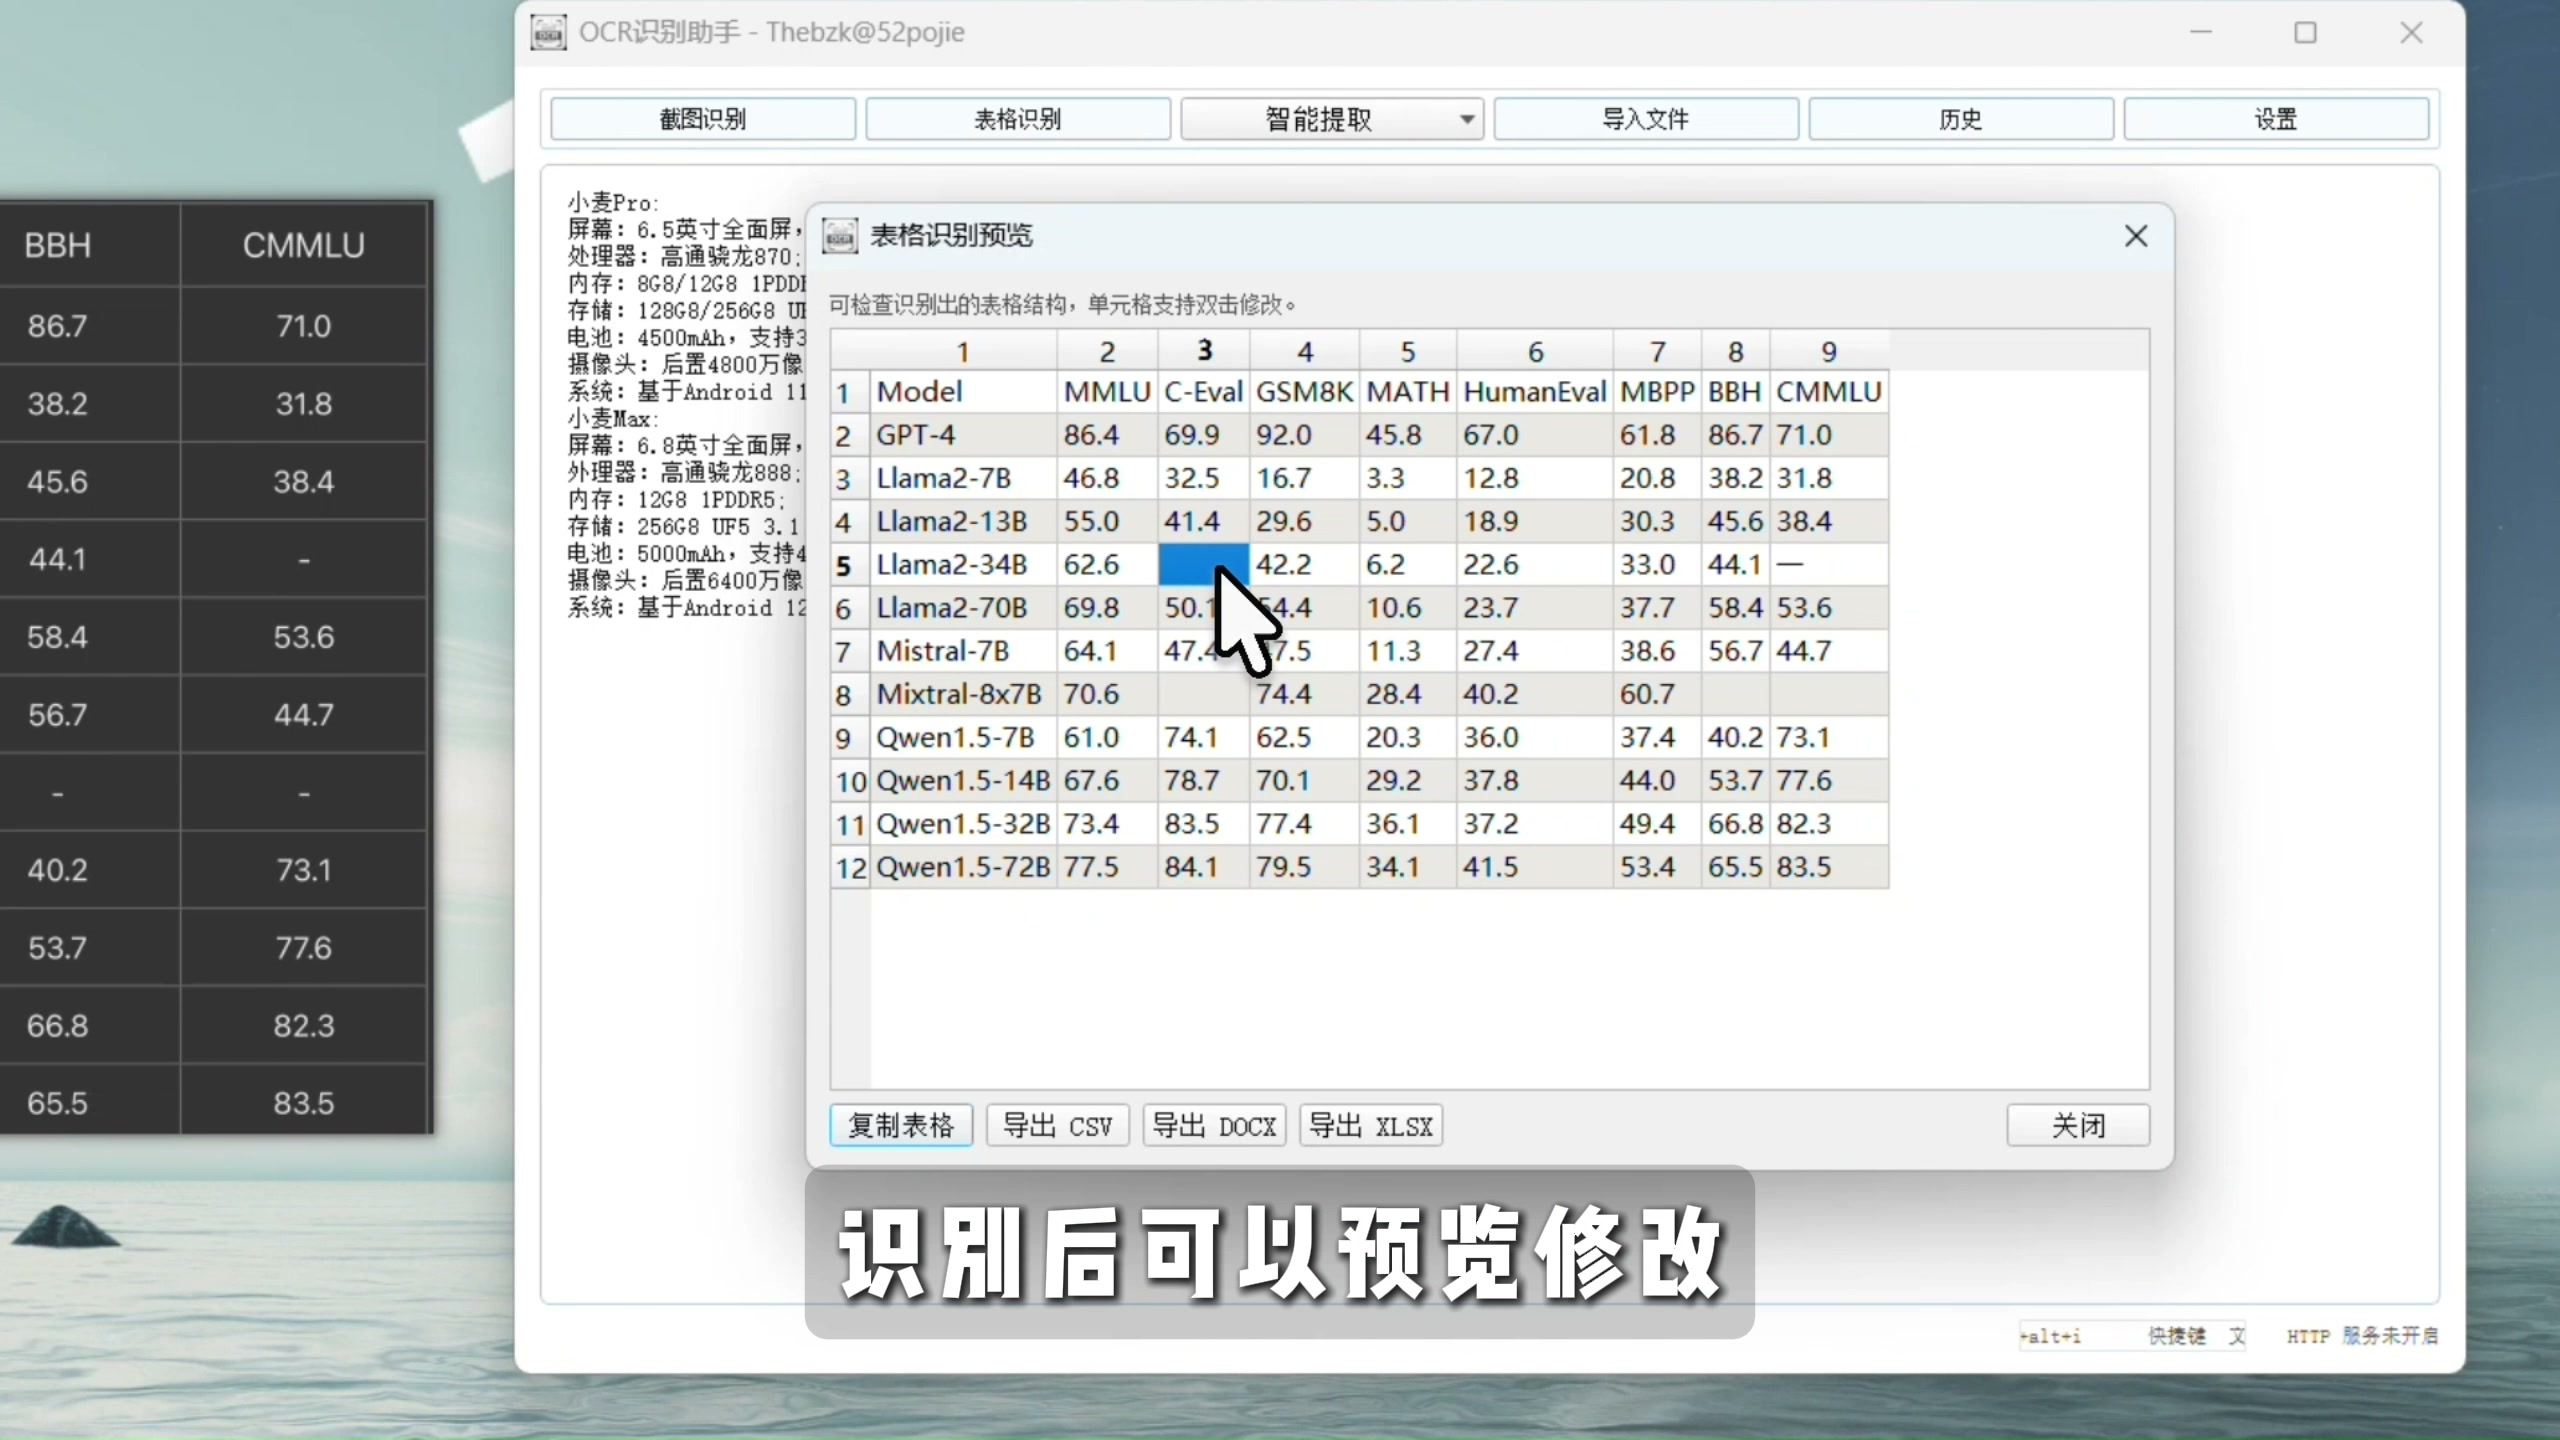
Task: Click the 'Qwen1.5-72B' model cell
Action: point(964,867)
